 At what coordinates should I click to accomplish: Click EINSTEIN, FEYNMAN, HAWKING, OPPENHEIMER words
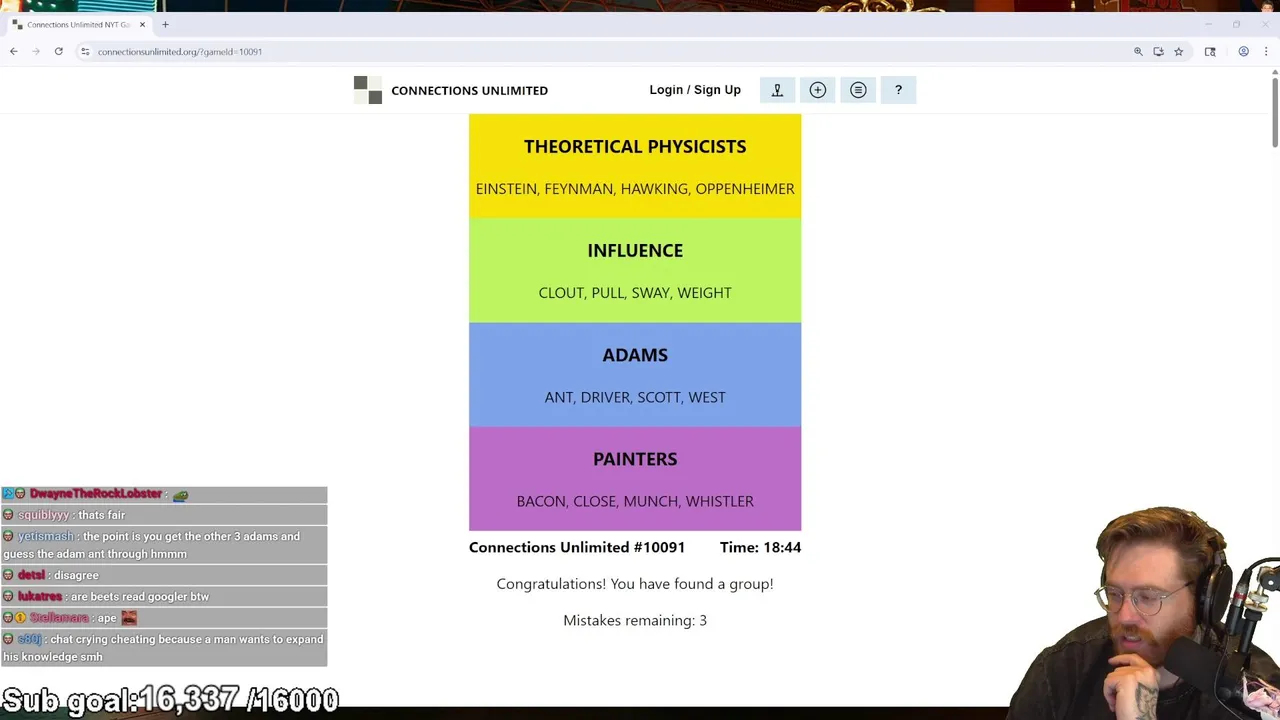click(x=635, y=189)
